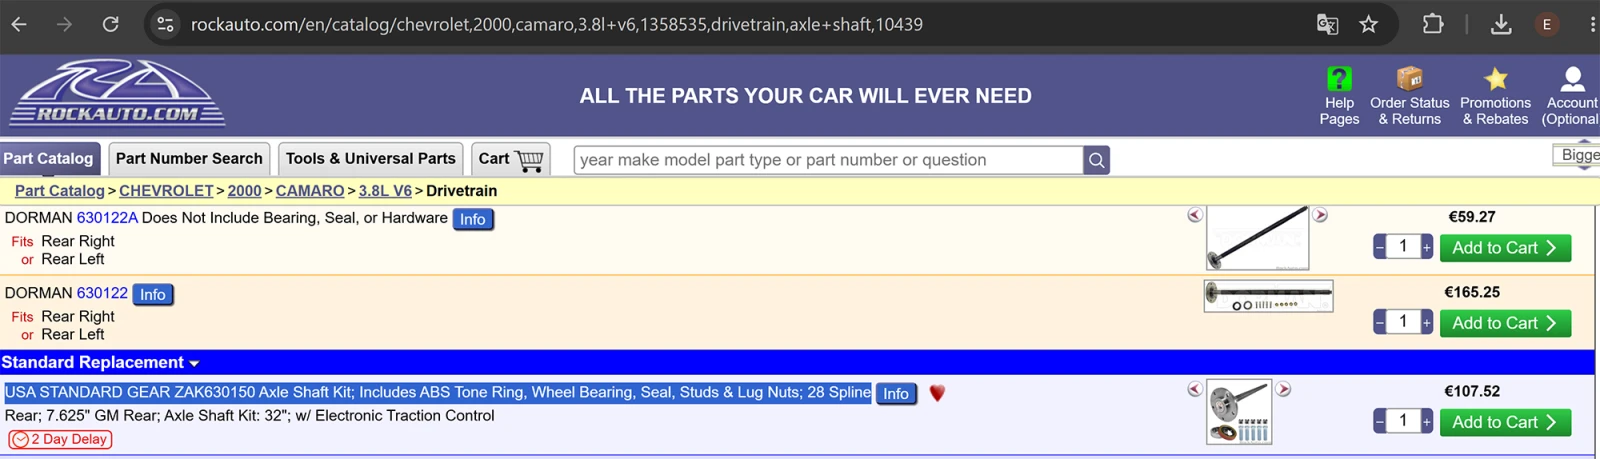Open the browser profile avatar E

pos(1547,24)
